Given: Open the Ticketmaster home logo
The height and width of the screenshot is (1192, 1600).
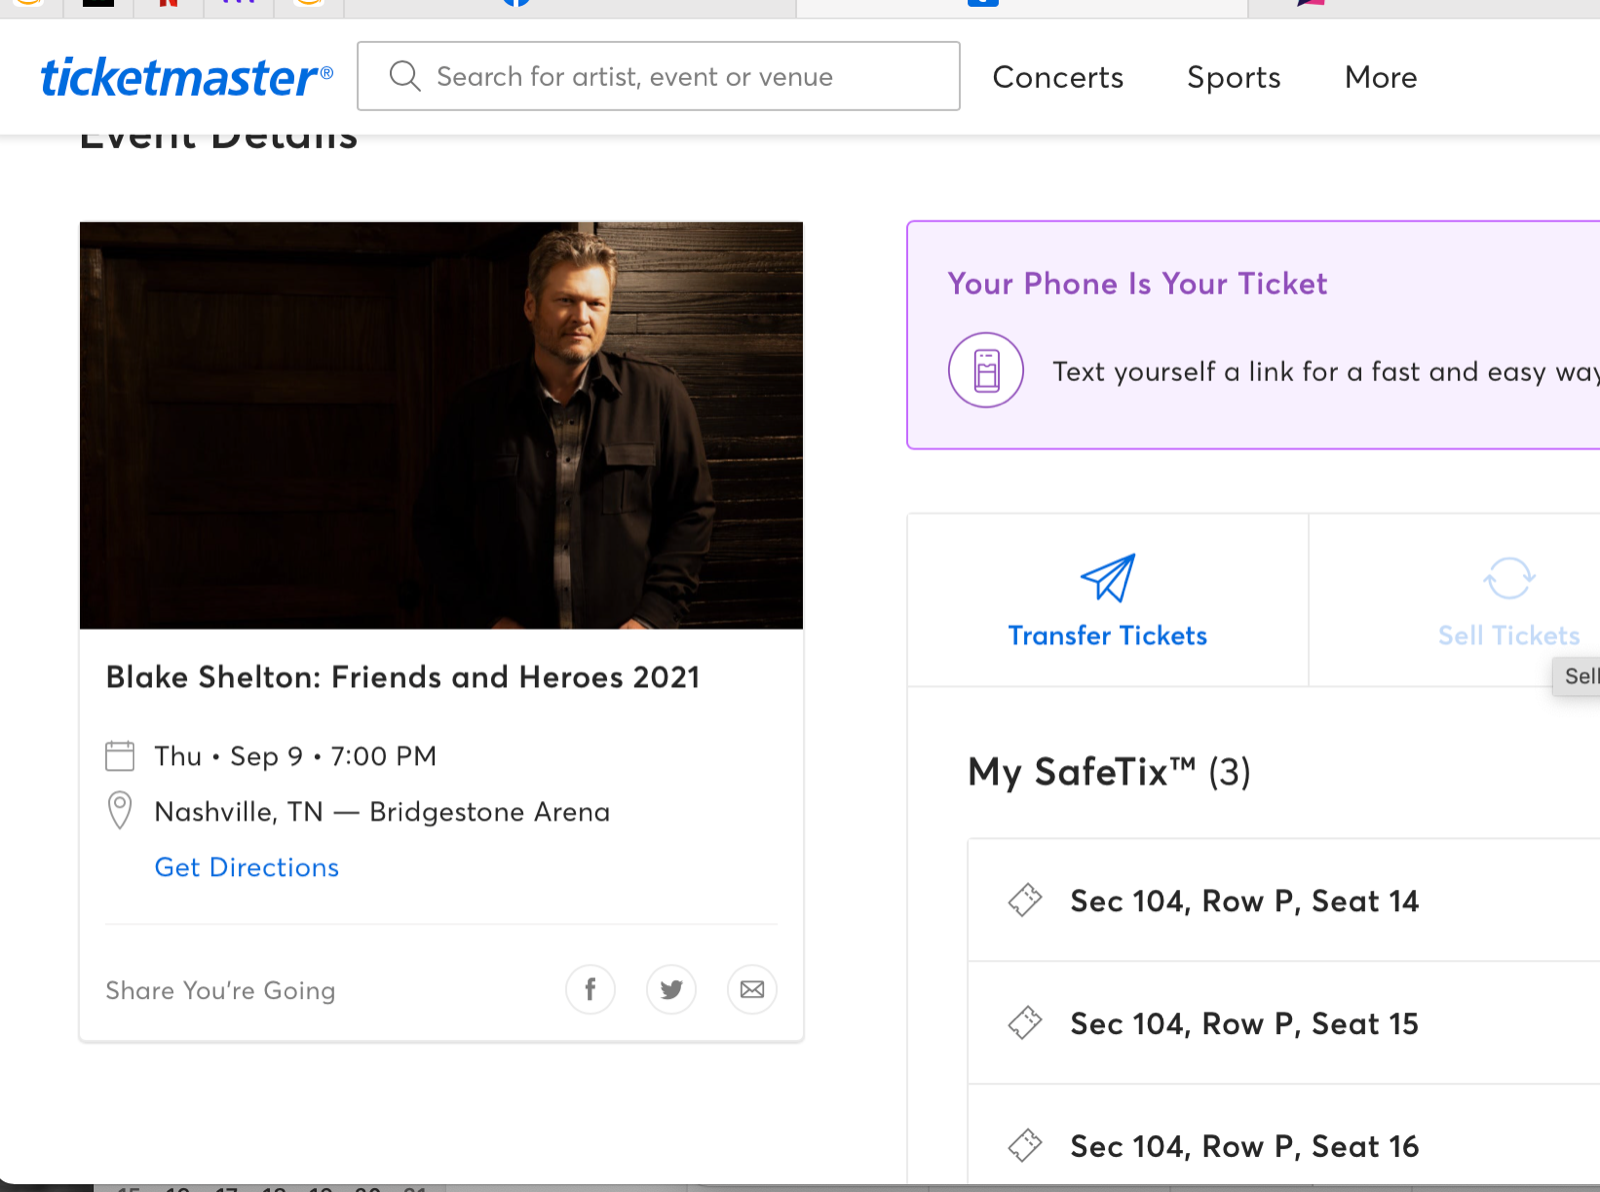Looking at the screenshot, I should coord(186,77).
